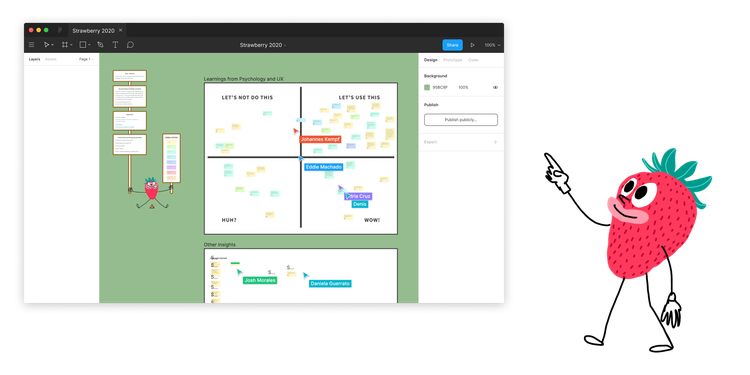
Task: Click the Publish publicly button
Action: point(461,120)
